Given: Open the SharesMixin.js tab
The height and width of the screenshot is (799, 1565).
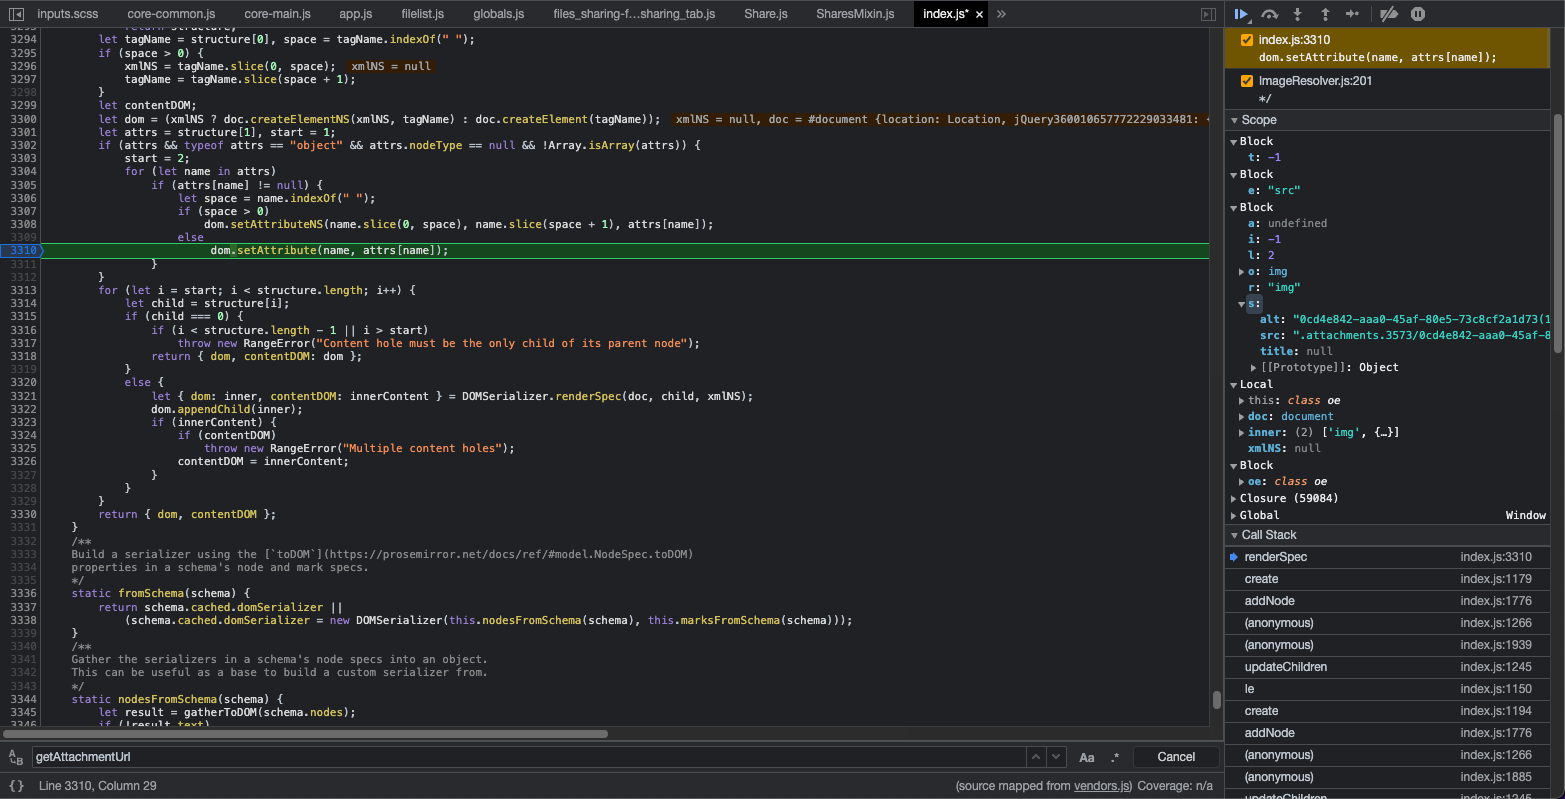Looking at the screenshot, I should coord(857,14).
